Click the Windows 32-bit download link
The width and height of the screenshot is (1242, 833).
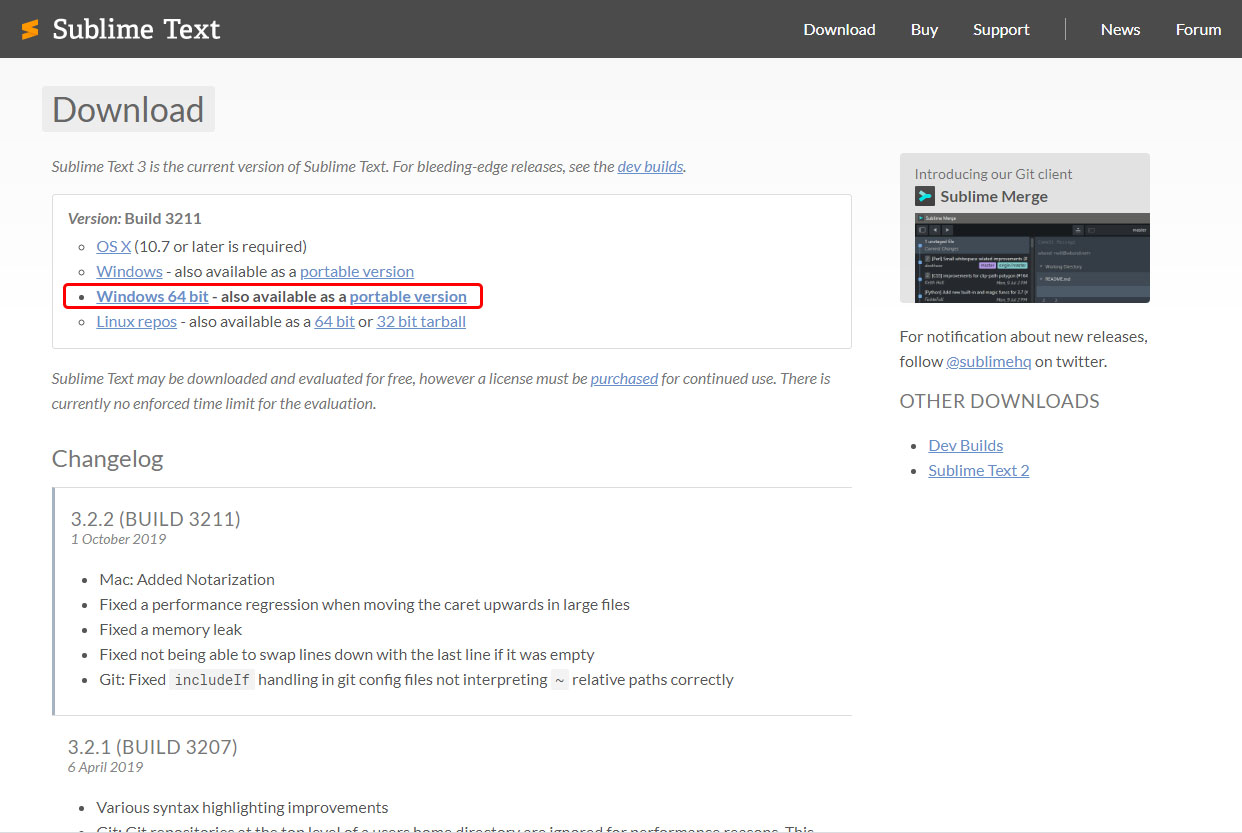129,271
